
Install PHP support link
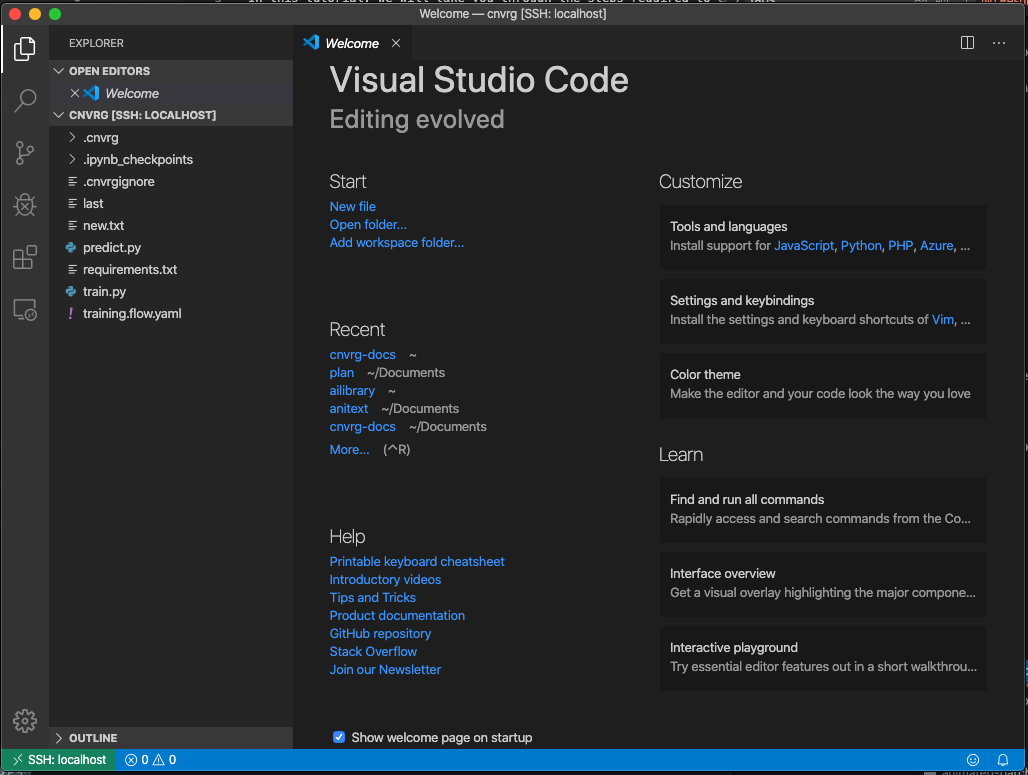coord(900,246)
